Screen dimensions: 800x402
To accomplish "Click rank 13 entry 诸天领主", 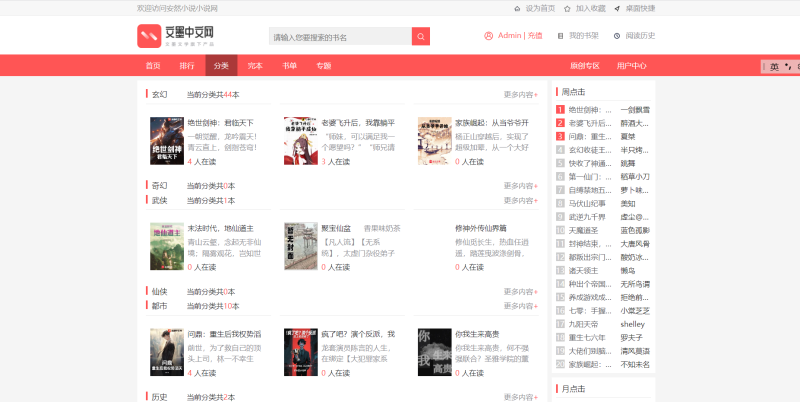I will pyautogui.click(x=583, y=270).
